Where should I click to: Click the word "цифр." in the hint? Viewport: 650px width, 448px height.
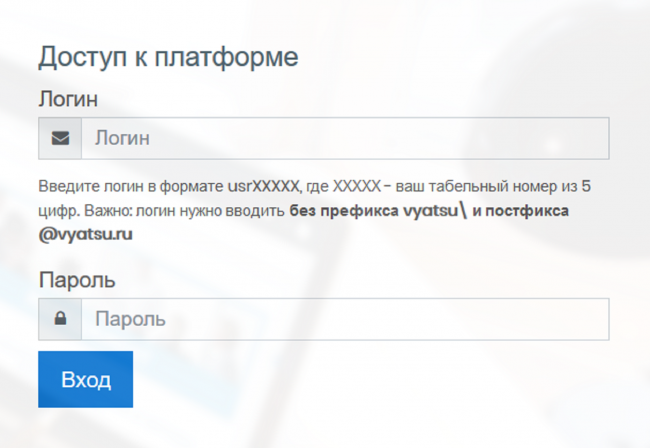(x=56, y=211)
